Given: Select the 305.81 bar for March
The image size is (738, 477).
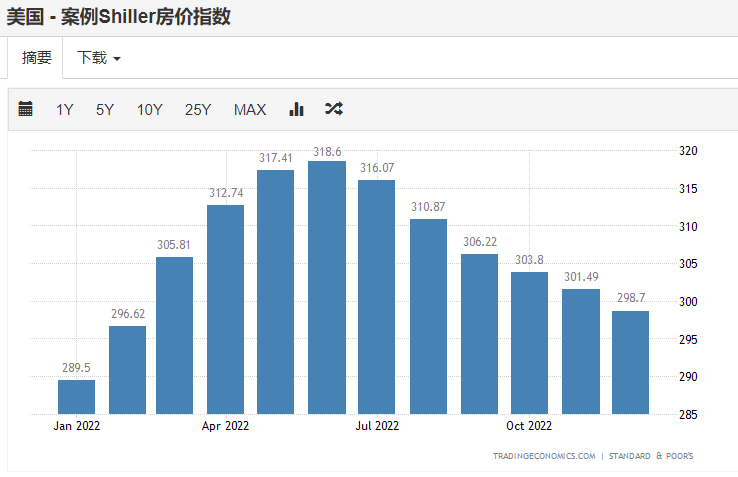Looking at the screenshot, I should [x=175, y=335].
